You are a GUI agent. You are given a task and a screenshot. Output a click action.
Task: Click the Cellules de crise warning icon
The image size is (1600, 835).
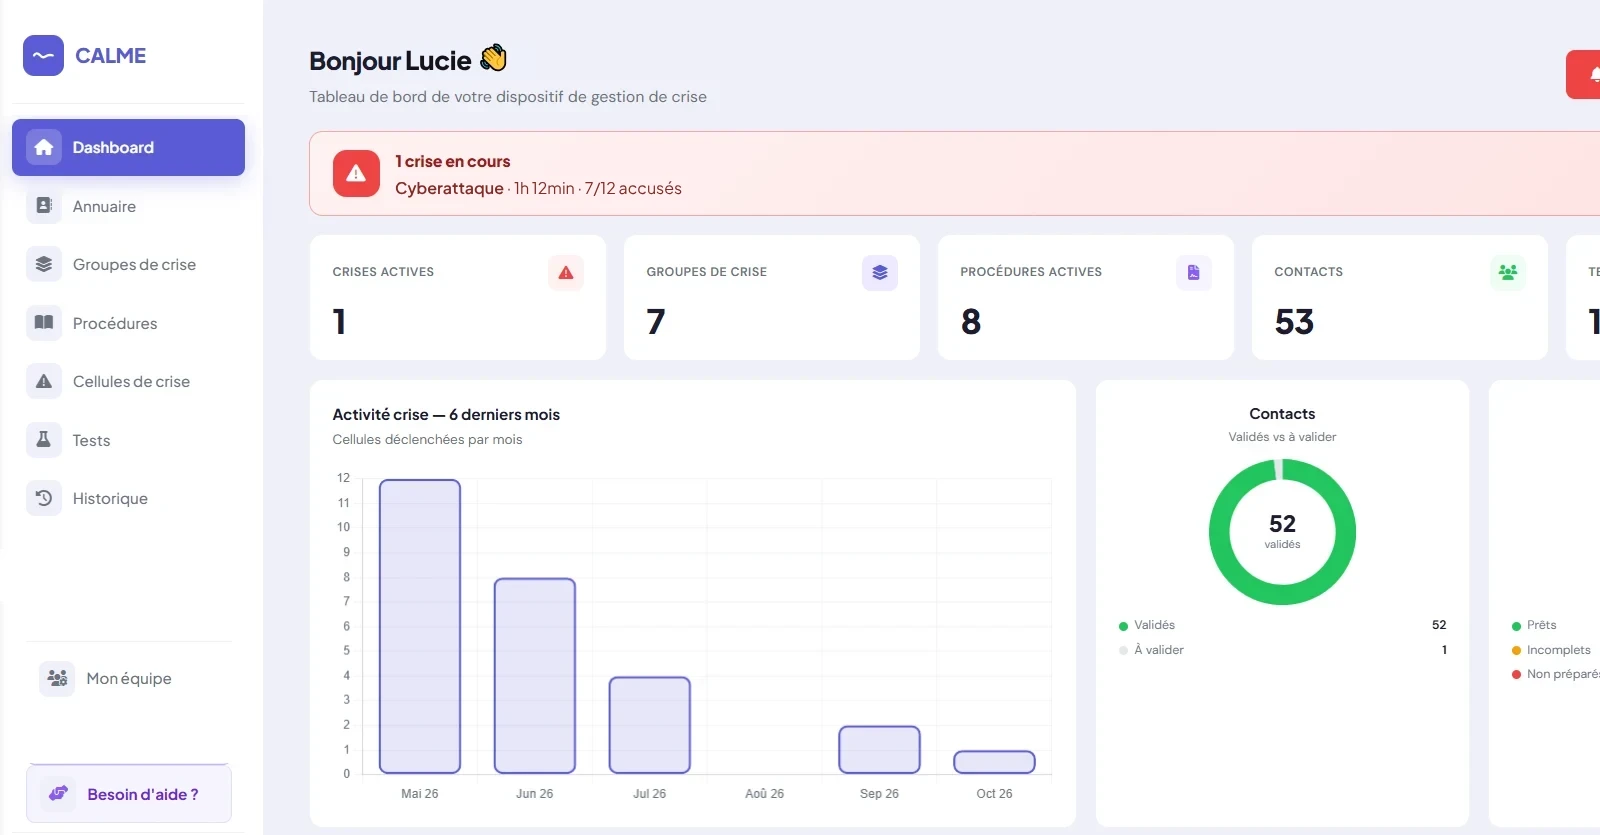(44, 382)
